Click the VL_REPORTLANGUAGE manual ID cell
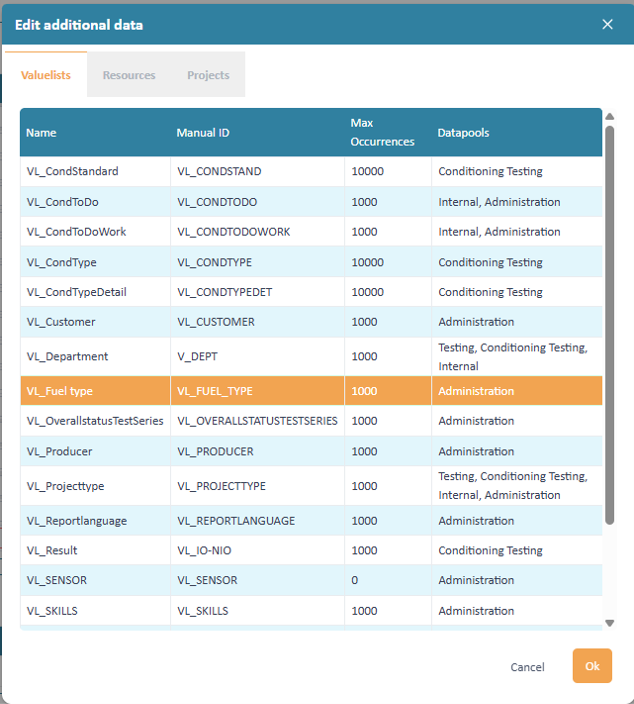 (x=257, y=521)
